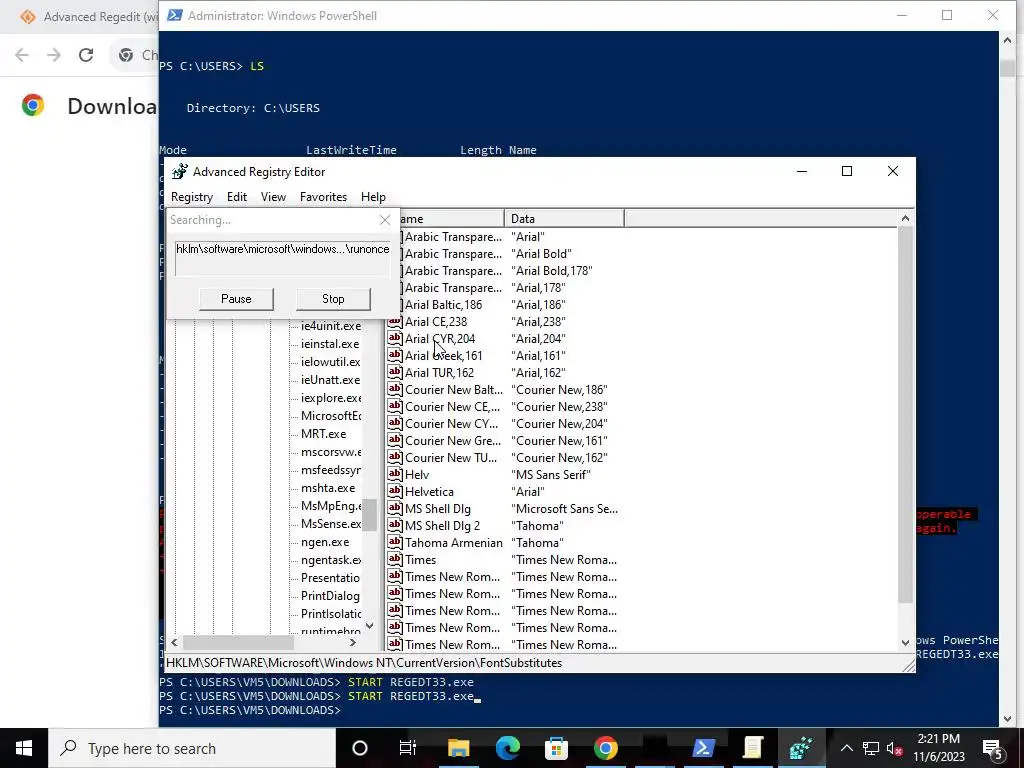Switch to Advanced Regedit taskbar icon
The width and height of the screenshot is (1024, 768).
point(801,748)
